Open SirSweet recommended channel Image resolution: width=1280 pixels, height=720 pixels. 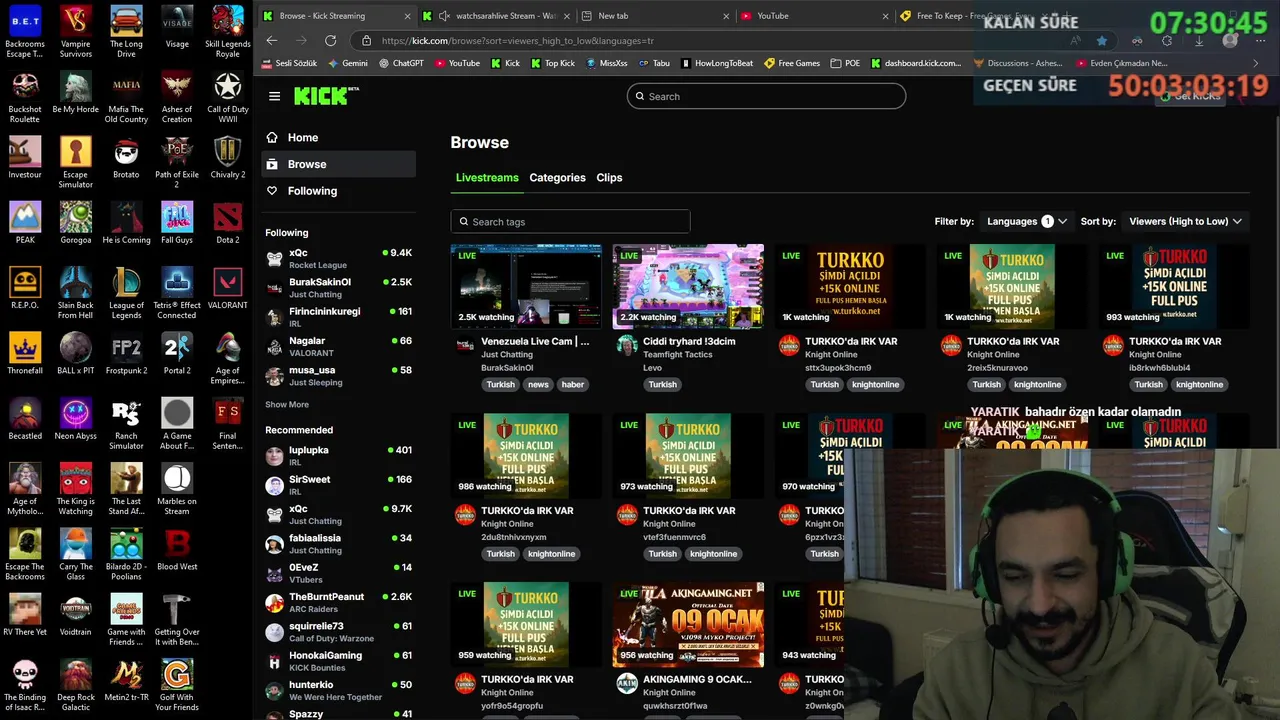pyautogui.click(x=339, y=485)
